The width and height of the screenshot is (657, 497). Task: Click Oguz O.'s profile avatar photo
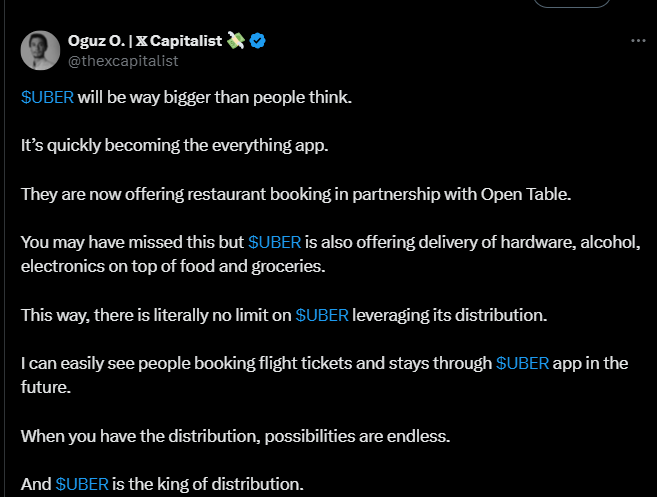[40, 50]
